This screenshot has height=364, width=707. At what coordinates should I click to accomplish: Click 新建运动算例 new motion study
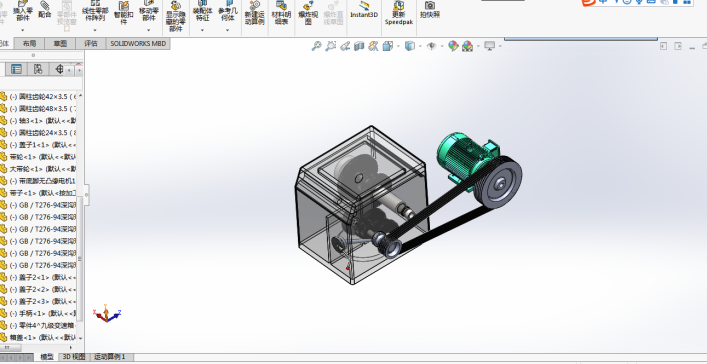pos(255,14)
